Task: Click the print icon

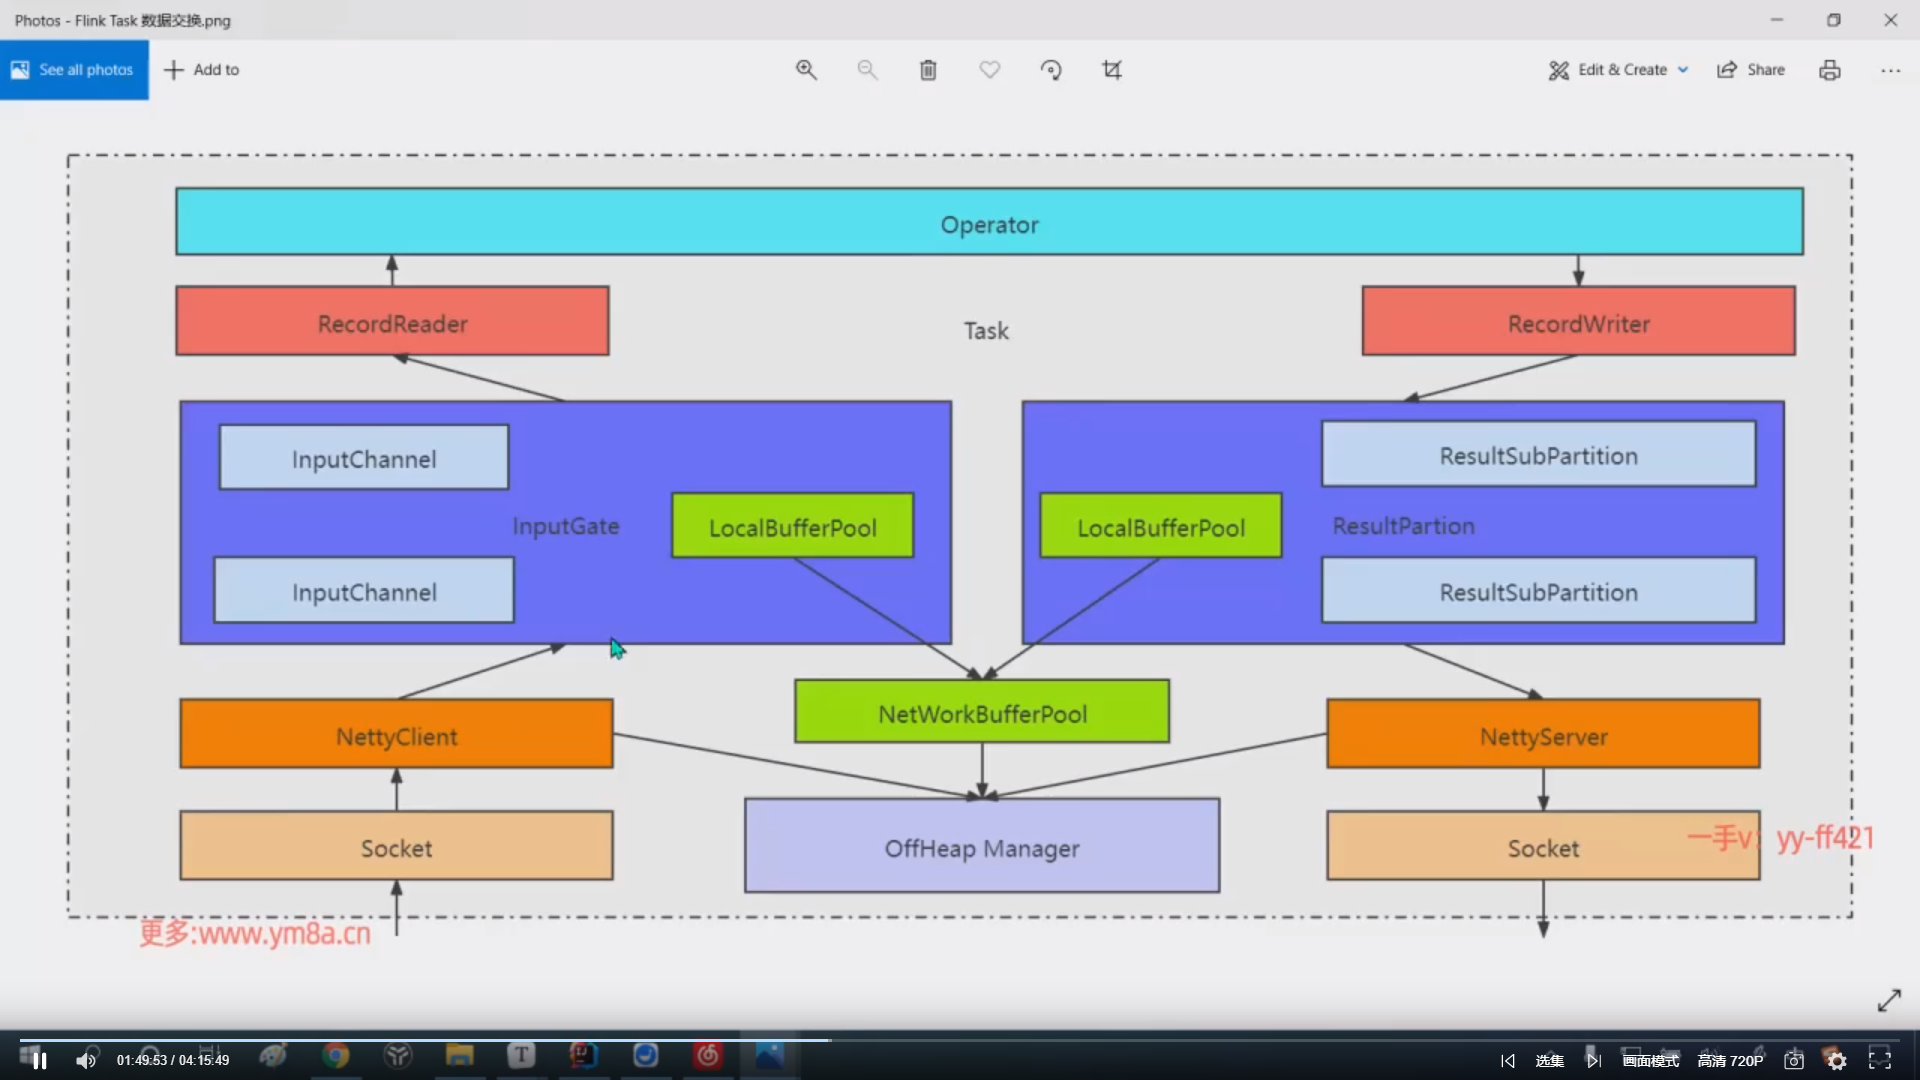Action: coord(1829,70)
